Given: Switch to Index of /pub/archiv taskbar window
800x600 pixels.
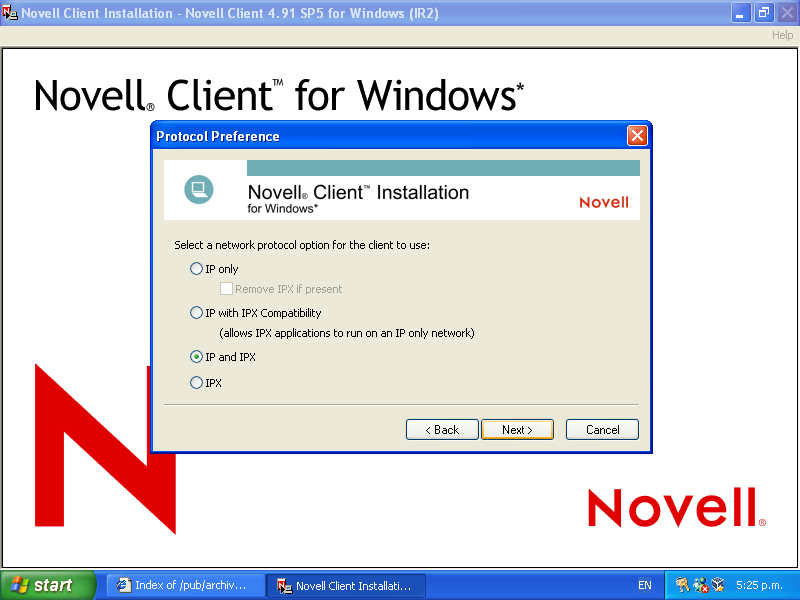Looking at the screenshot, I should (185, 585).
